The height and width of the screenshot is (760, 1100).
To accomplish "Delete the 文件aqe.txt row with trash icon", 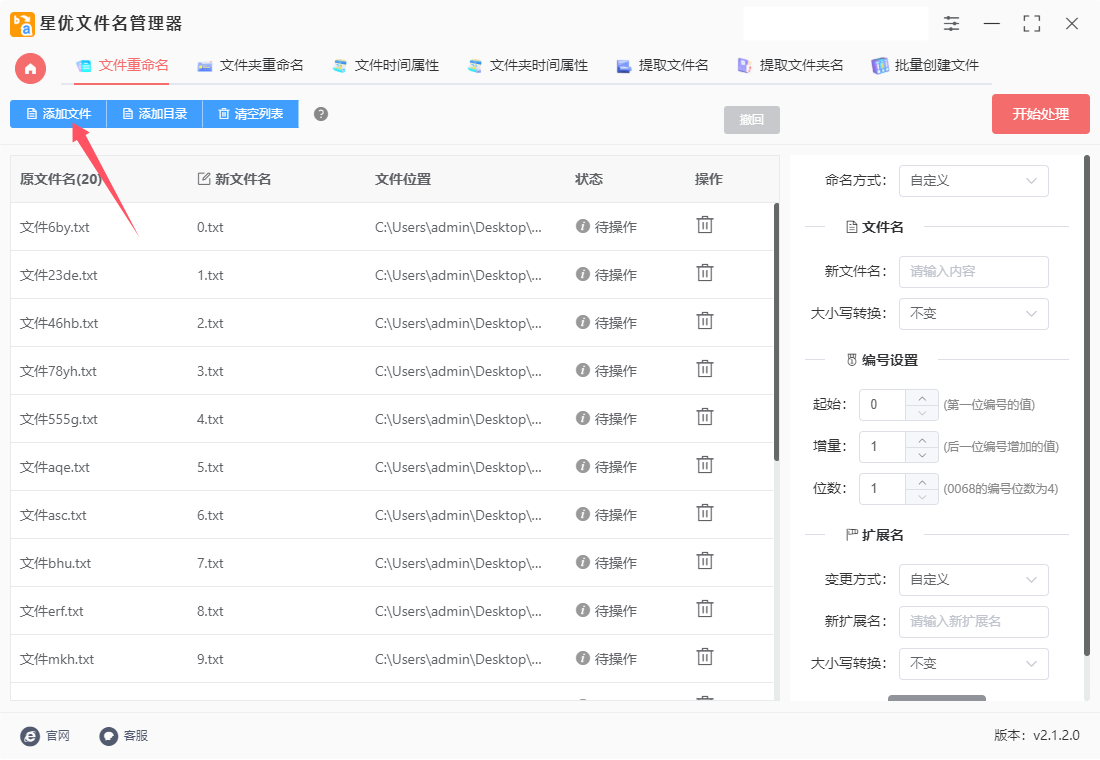I will pos(704,465).
